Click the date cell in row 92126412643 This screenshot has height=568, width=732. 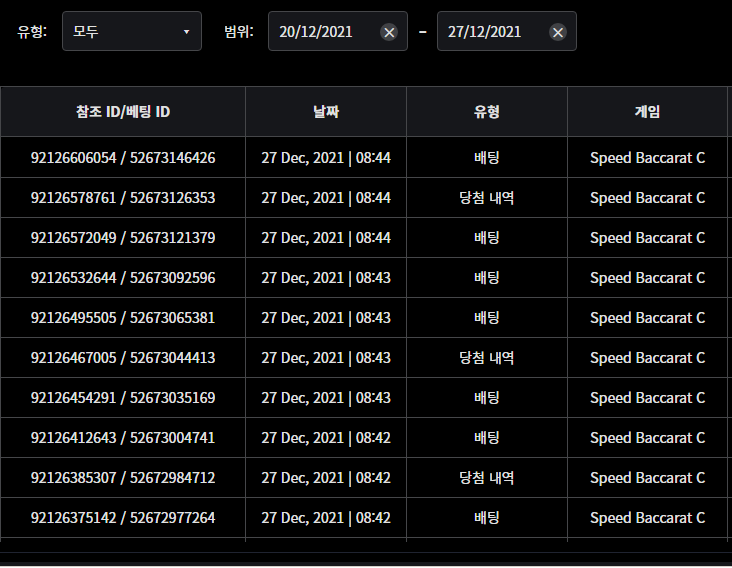[326, 438]
